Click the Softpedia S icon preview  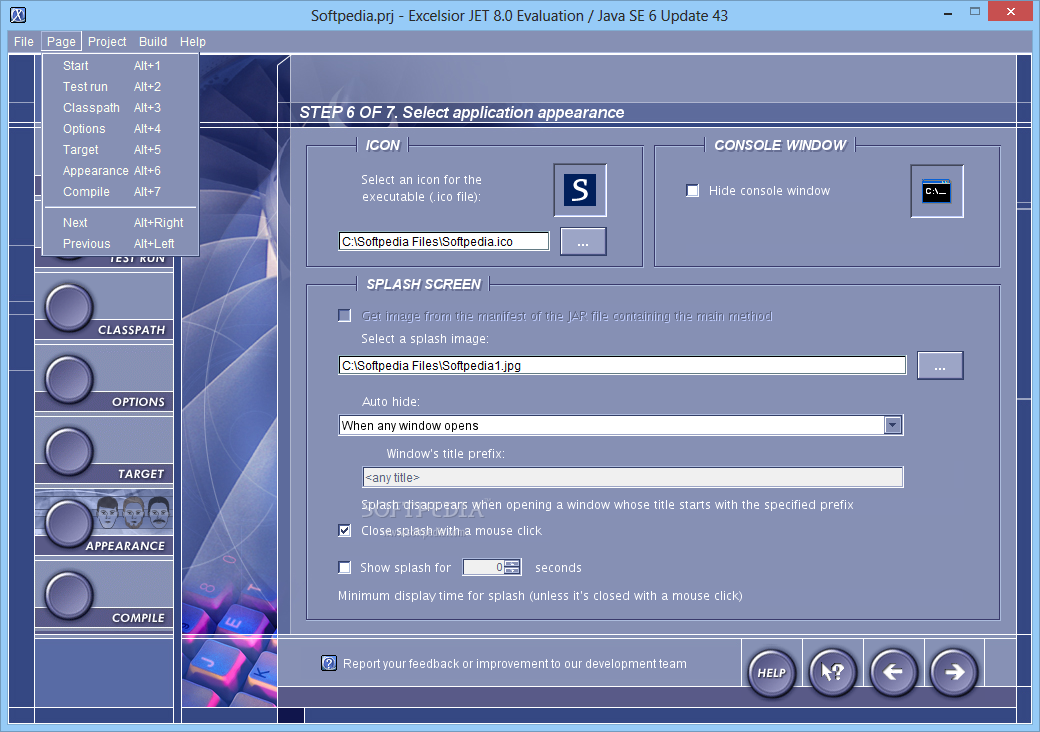point(580,190)
